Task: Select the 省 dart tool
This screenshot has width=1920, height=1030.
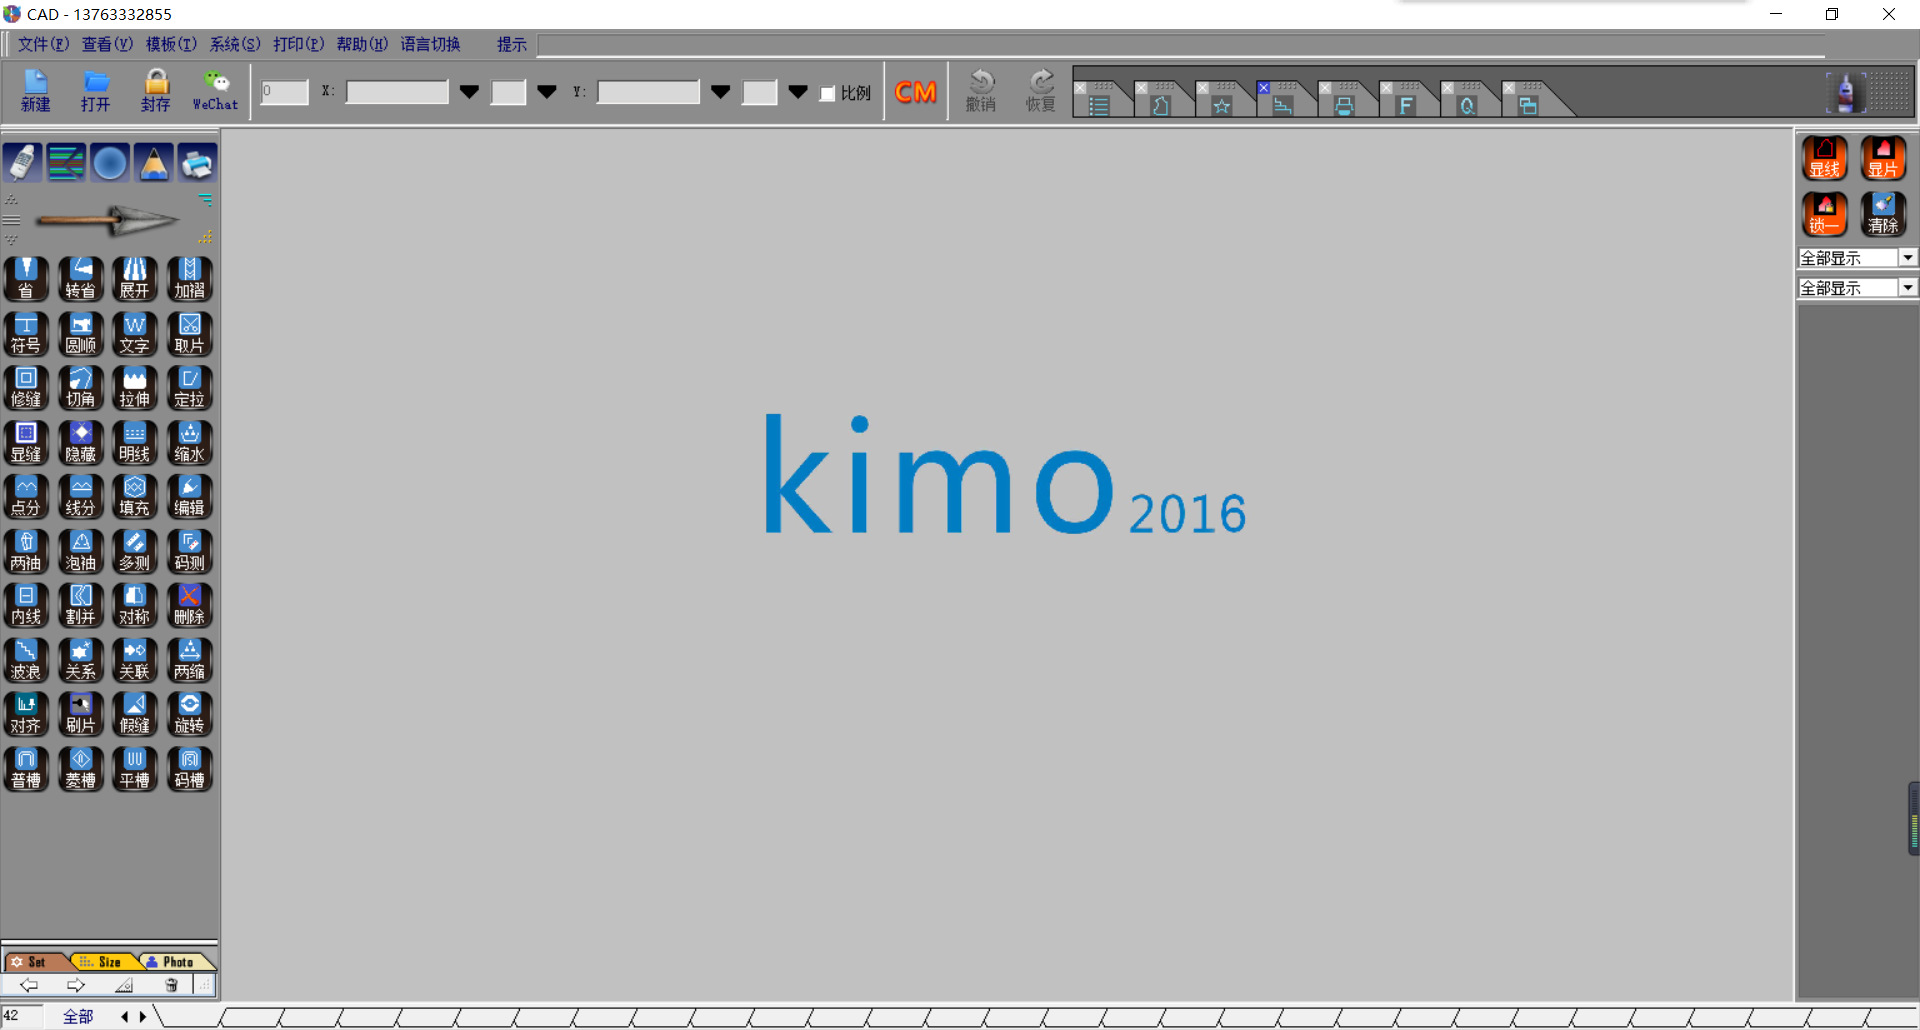Action: coord(26,279)
